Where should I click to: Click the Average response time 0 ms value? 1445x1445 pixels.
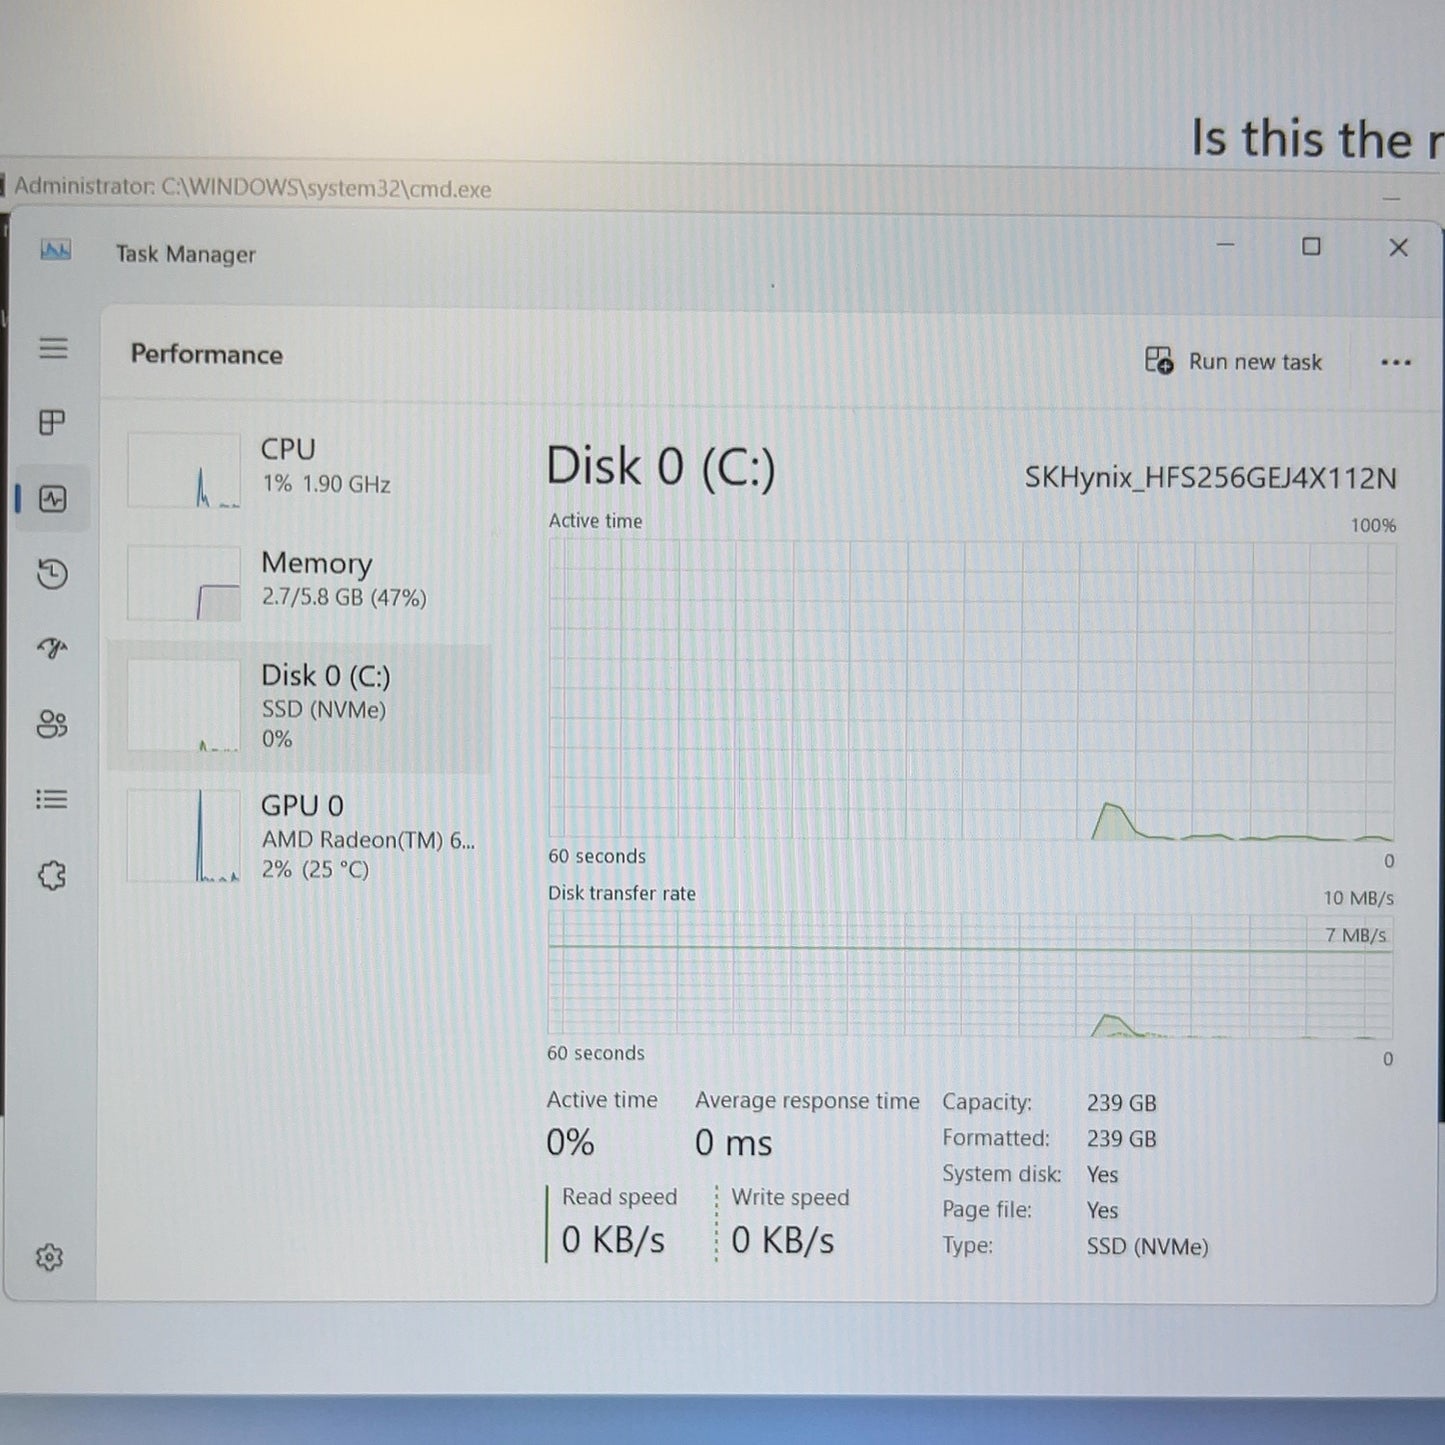click(733, 1143)
